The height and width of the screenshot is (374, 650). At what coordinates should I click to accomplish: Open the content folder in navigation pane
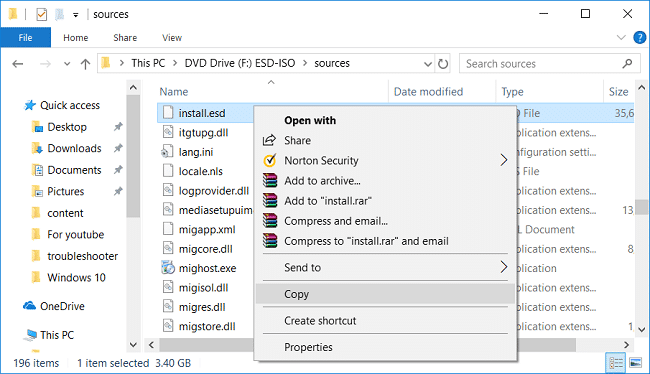click(65, 213)
